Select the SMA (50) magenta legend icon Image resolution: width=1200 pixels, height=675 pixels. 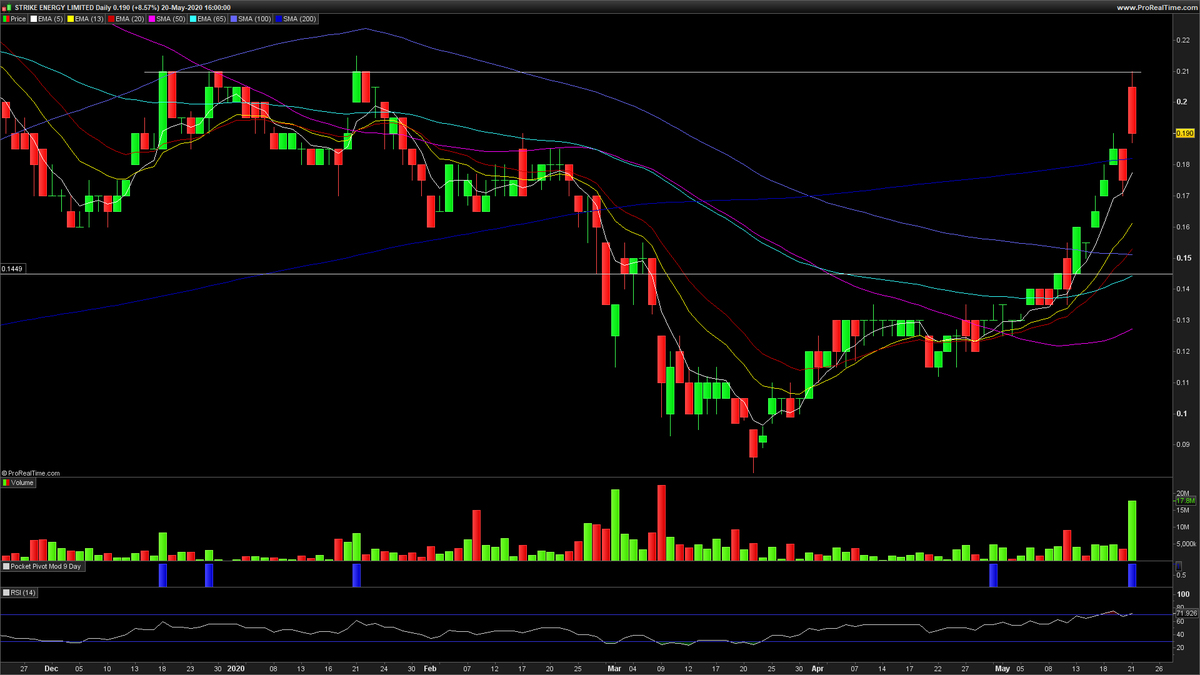[152, 19]
